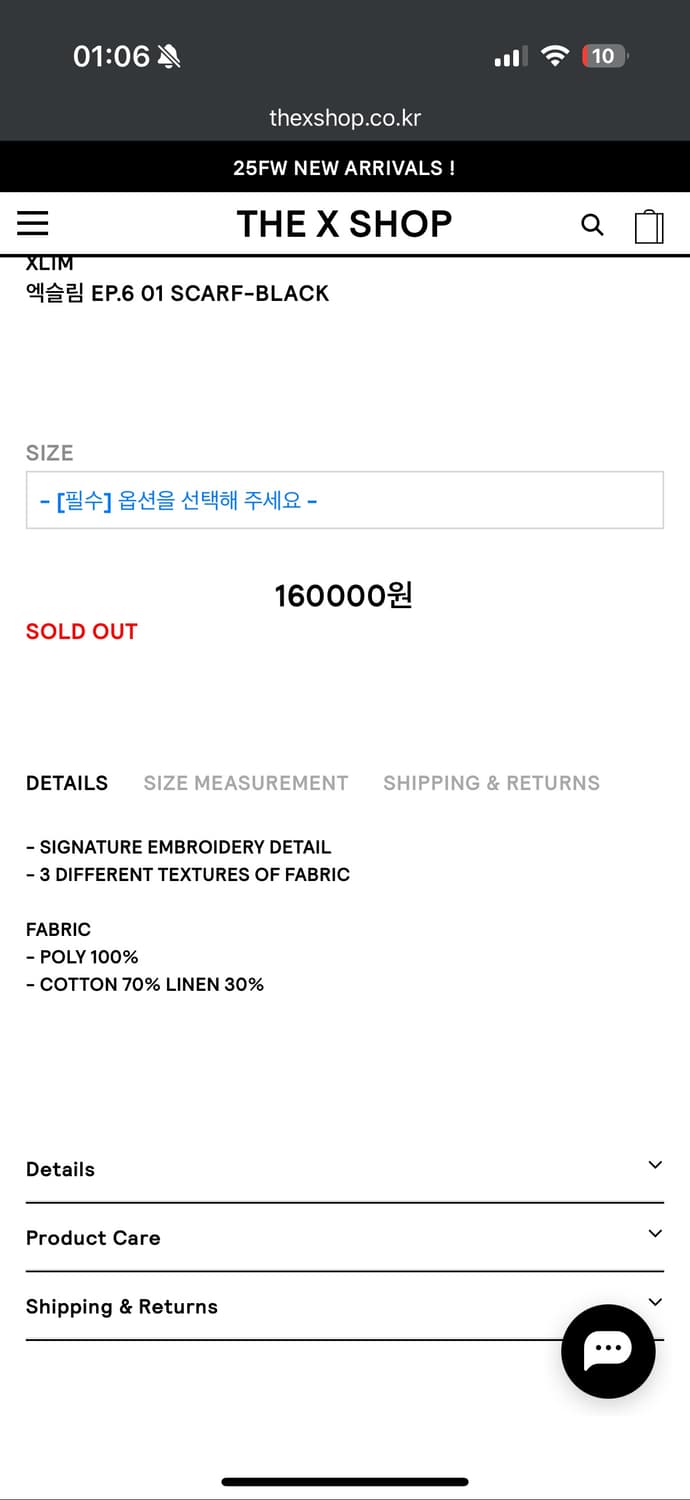Screen dimensions: 690x1500
Task: Tap the cellular signal bars
Action: point(510,57)
